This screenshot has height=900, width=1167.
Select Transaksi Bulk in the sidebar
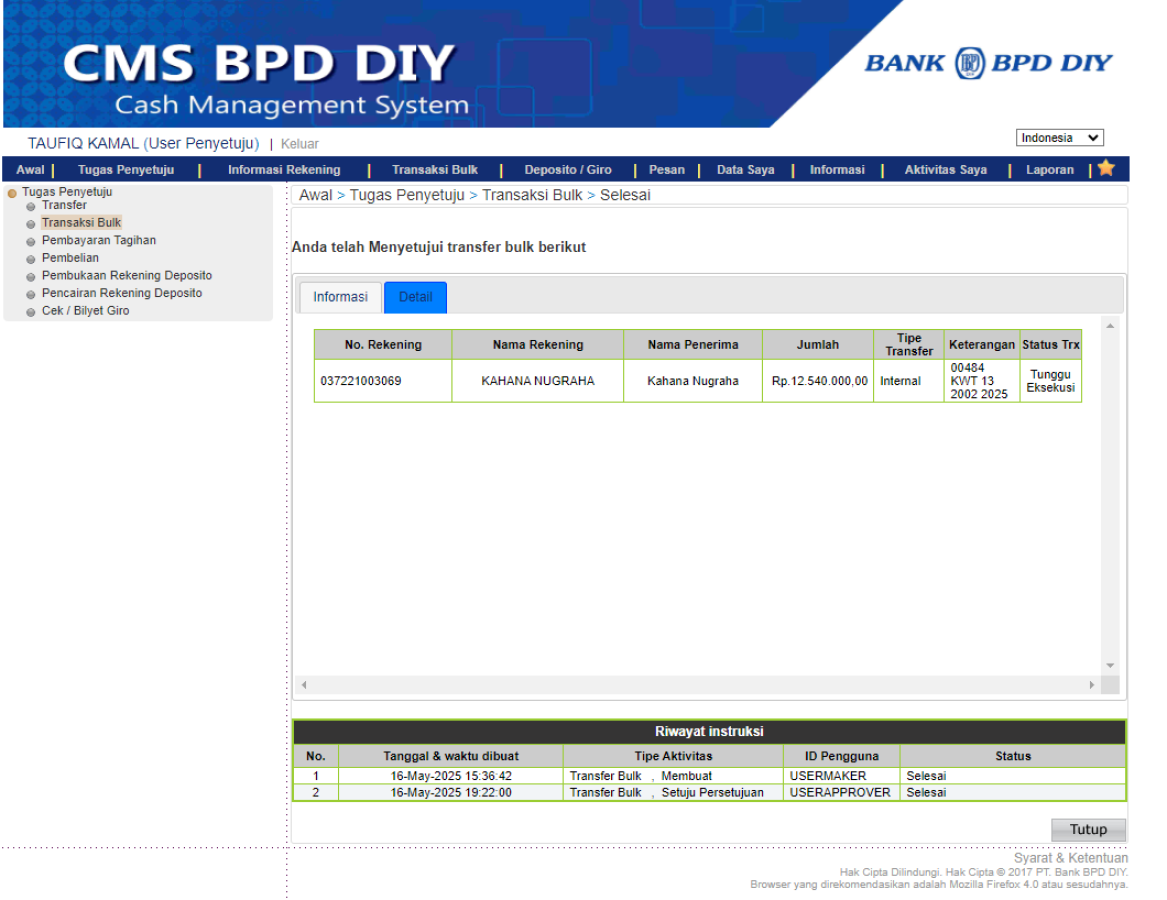point(81,223)
